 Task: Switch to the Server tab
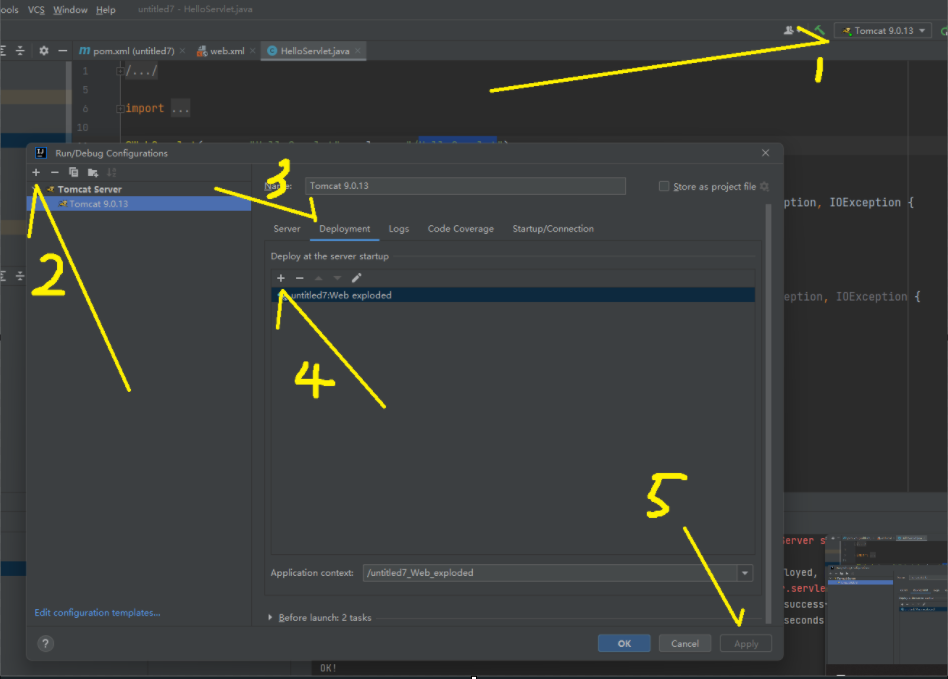pos(287,229)
